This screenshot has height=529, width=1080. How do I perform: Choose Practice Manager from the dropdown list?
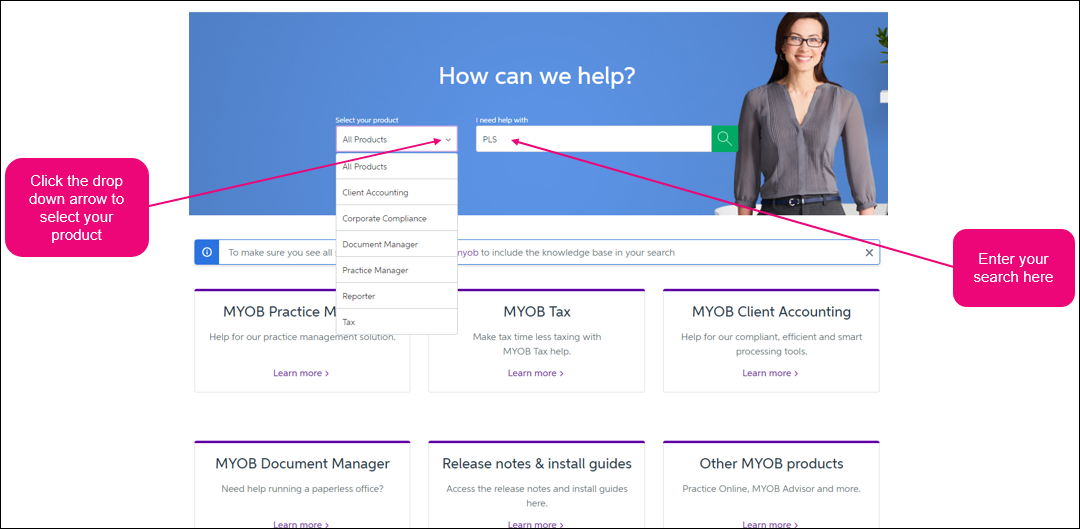pos(396,270)
